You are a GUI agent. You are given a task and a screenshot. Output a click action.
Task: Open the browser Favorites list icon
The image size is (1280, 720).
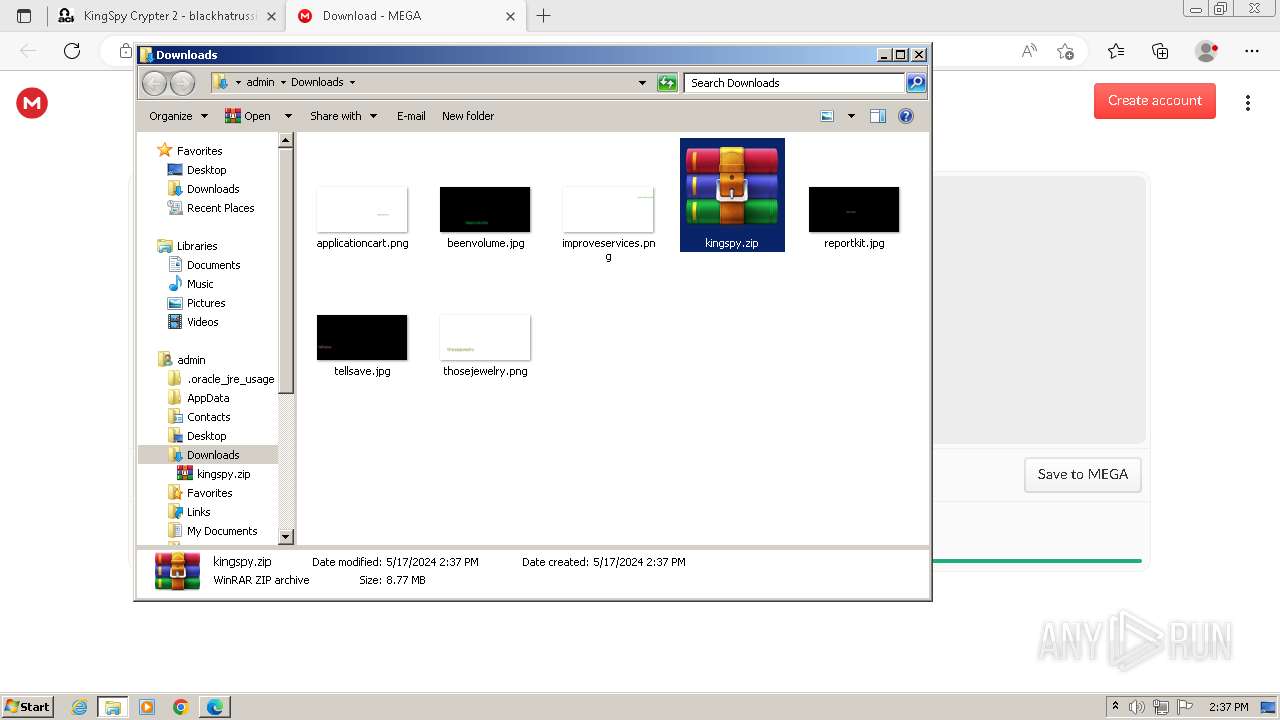click(1116, 51)
